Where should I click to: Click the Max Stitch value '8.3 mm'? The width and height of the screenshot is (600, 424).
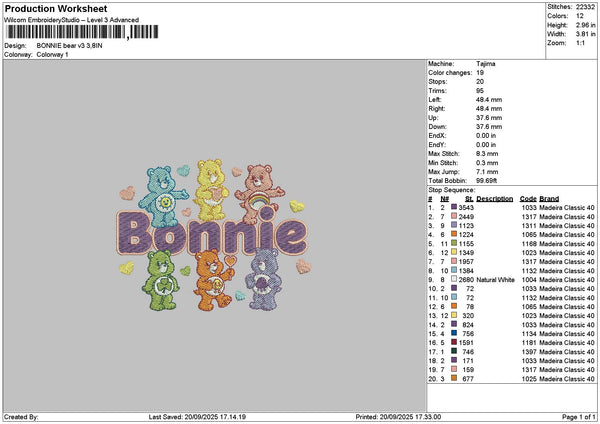[x=487, y=154]
